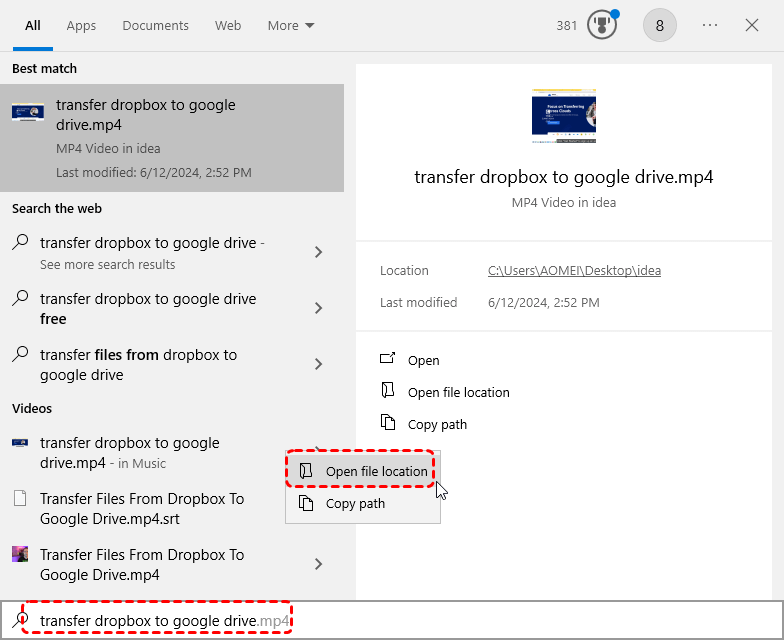Open the Documents tab
The width and height of the screenshot is (784, 640).
[156, 26]
